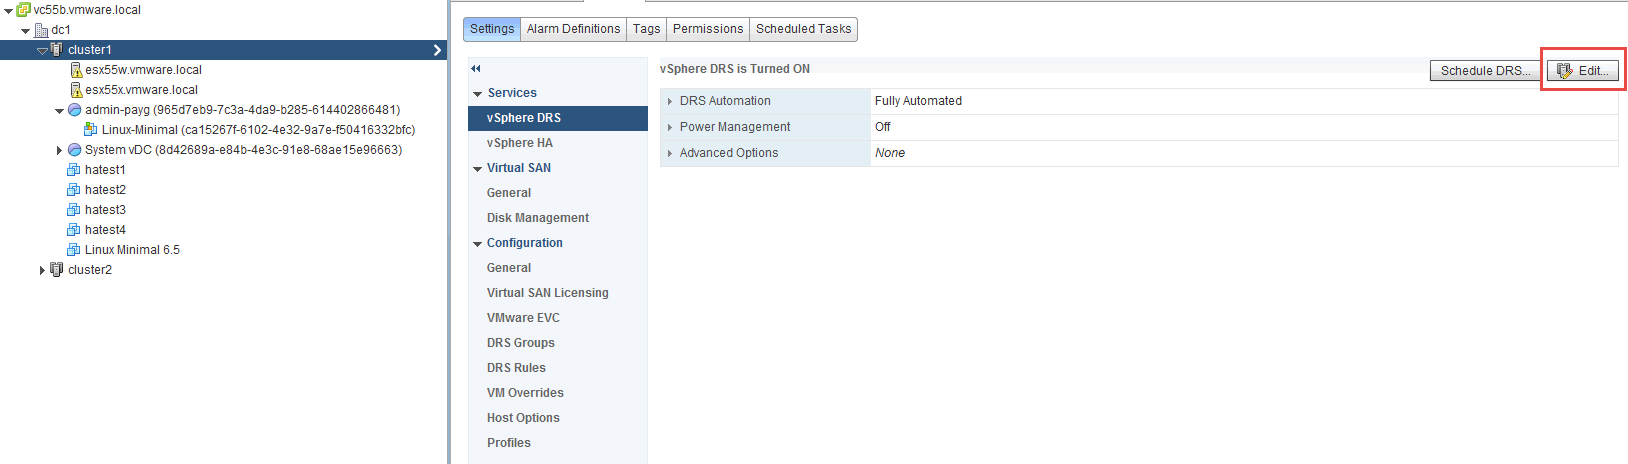The image size is (1628, 464).
Task: Click the cluster2 cluster icon
Action: (x=57, y=270)
